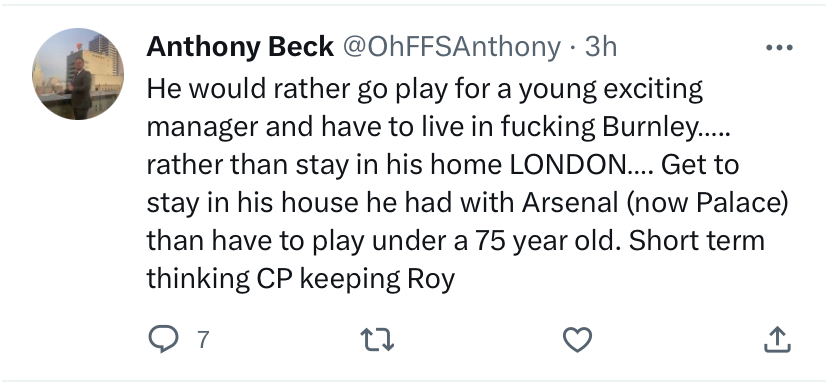Open the tweet via the 3h timestamp
The height and width of the screenshot is (387, 828).
pyautogui.click(x=600, y=47)
